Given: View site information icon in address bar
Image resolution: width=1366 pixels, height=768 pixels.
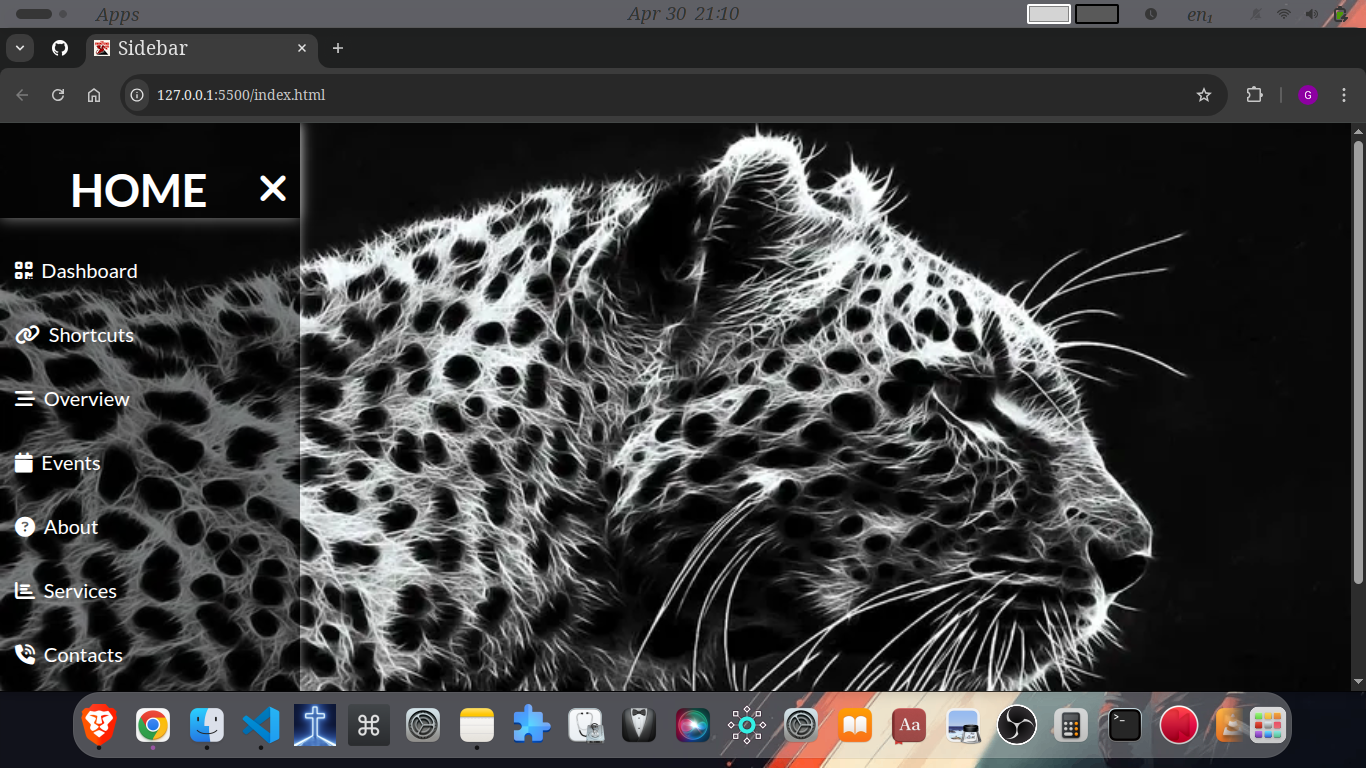Looking at the screenshot, I should (x=138, y=95).
